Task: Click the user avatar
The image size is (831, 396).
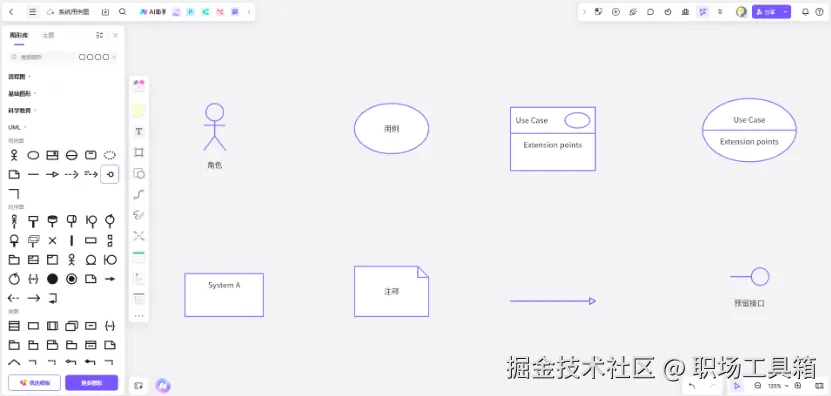Action: pyautogui.click(x=741, y=12)
